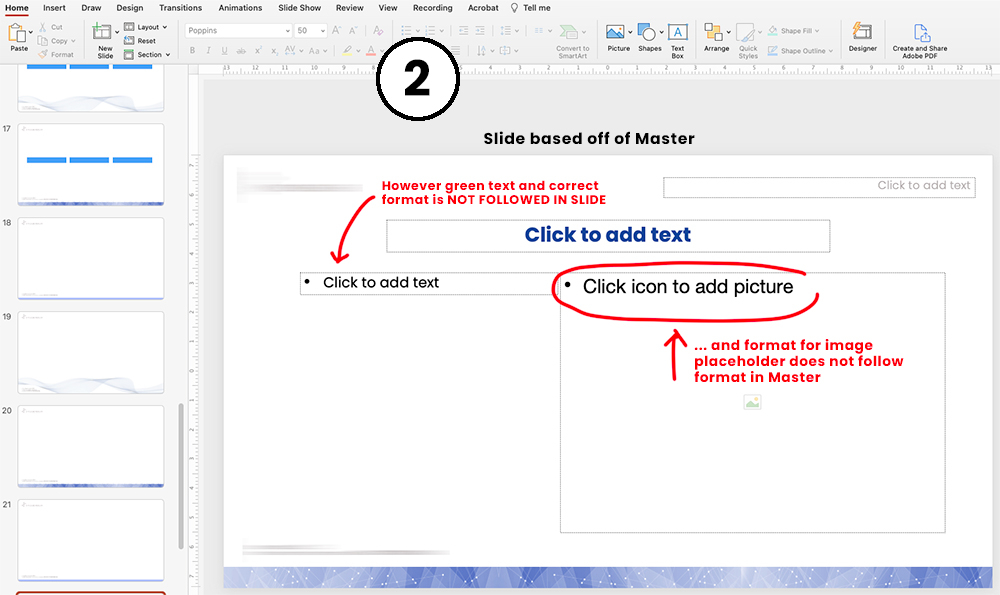The width and height of the screenshot is (1000, 595).
Task: Click the increase indent icon
Action: point(480,31)
